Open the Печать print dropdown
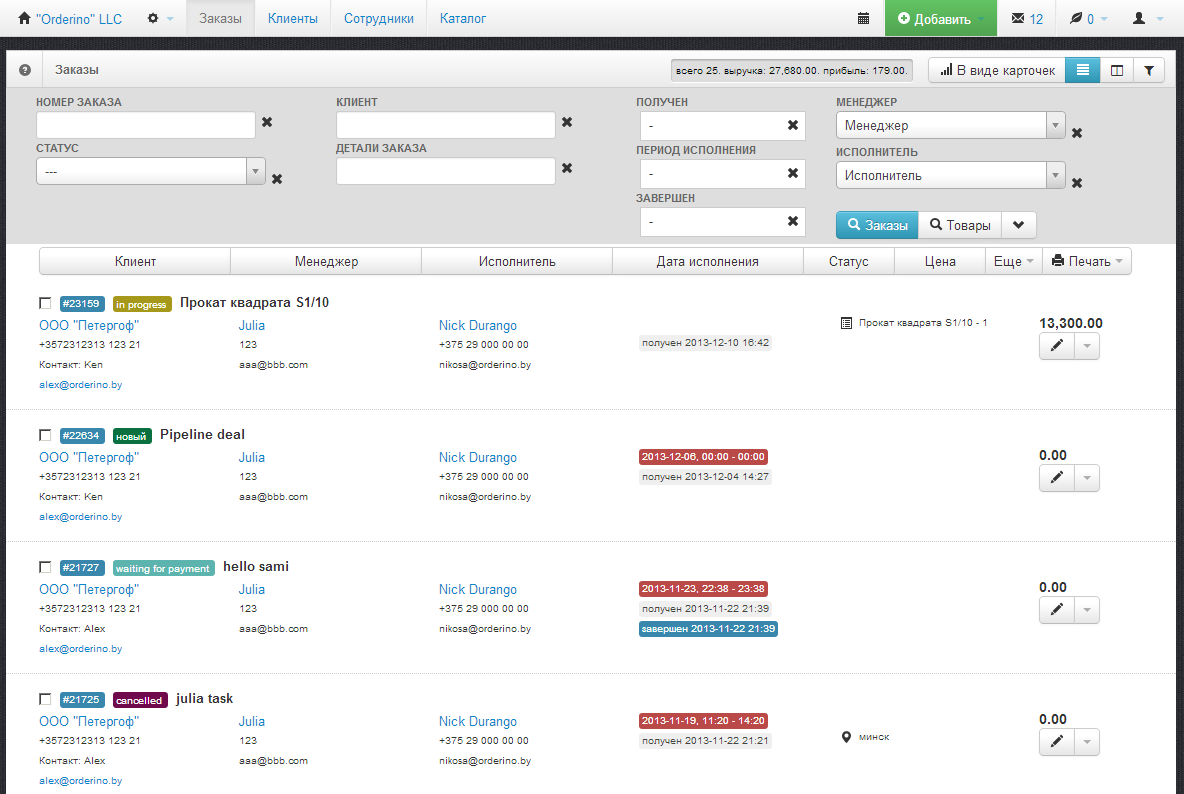The width and height of the screenshot is (1184, 794). (x=1087, y=261)
